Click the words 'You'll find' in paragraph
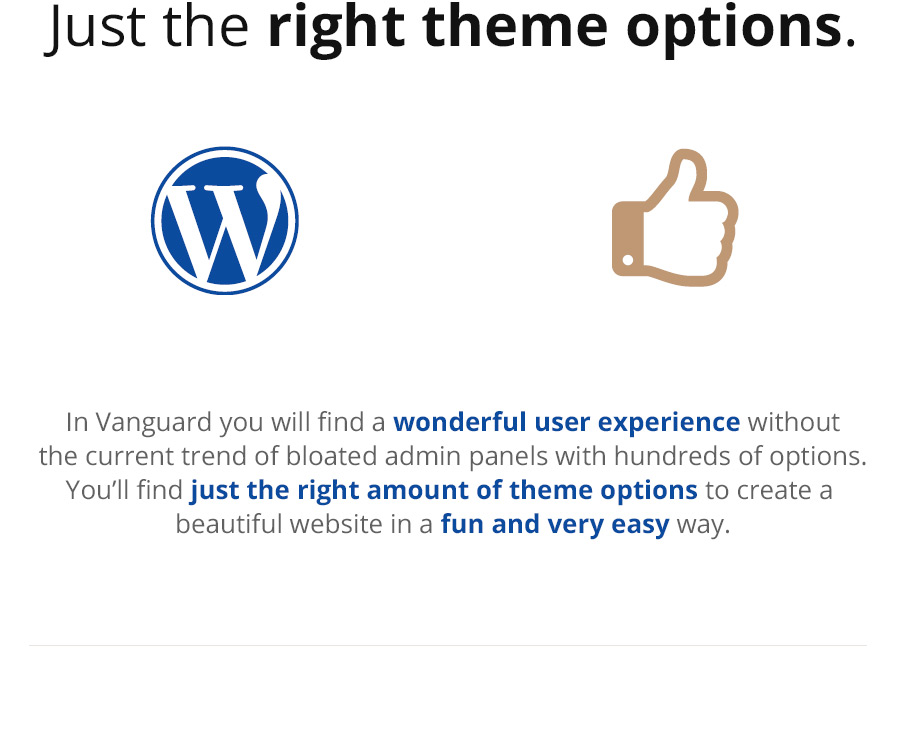The height and width of the screenshot is (747, 900). pos(124,490)
